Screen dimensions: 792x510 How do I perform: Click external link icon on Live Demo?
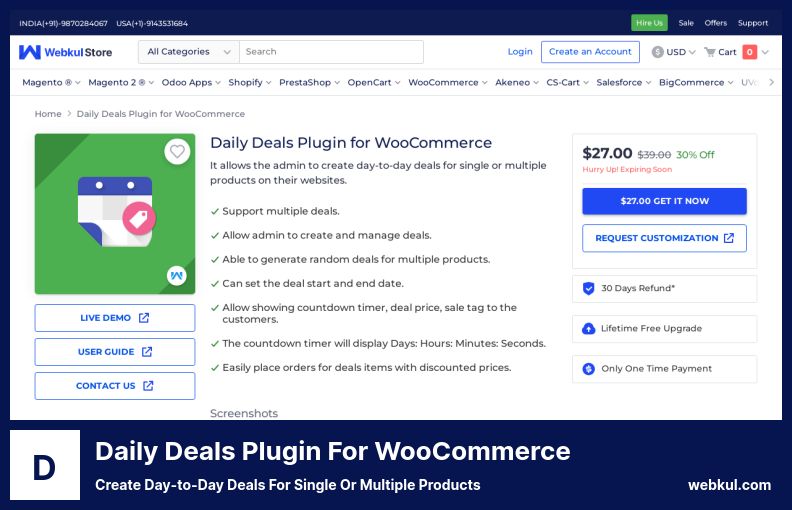click(144, 318)
